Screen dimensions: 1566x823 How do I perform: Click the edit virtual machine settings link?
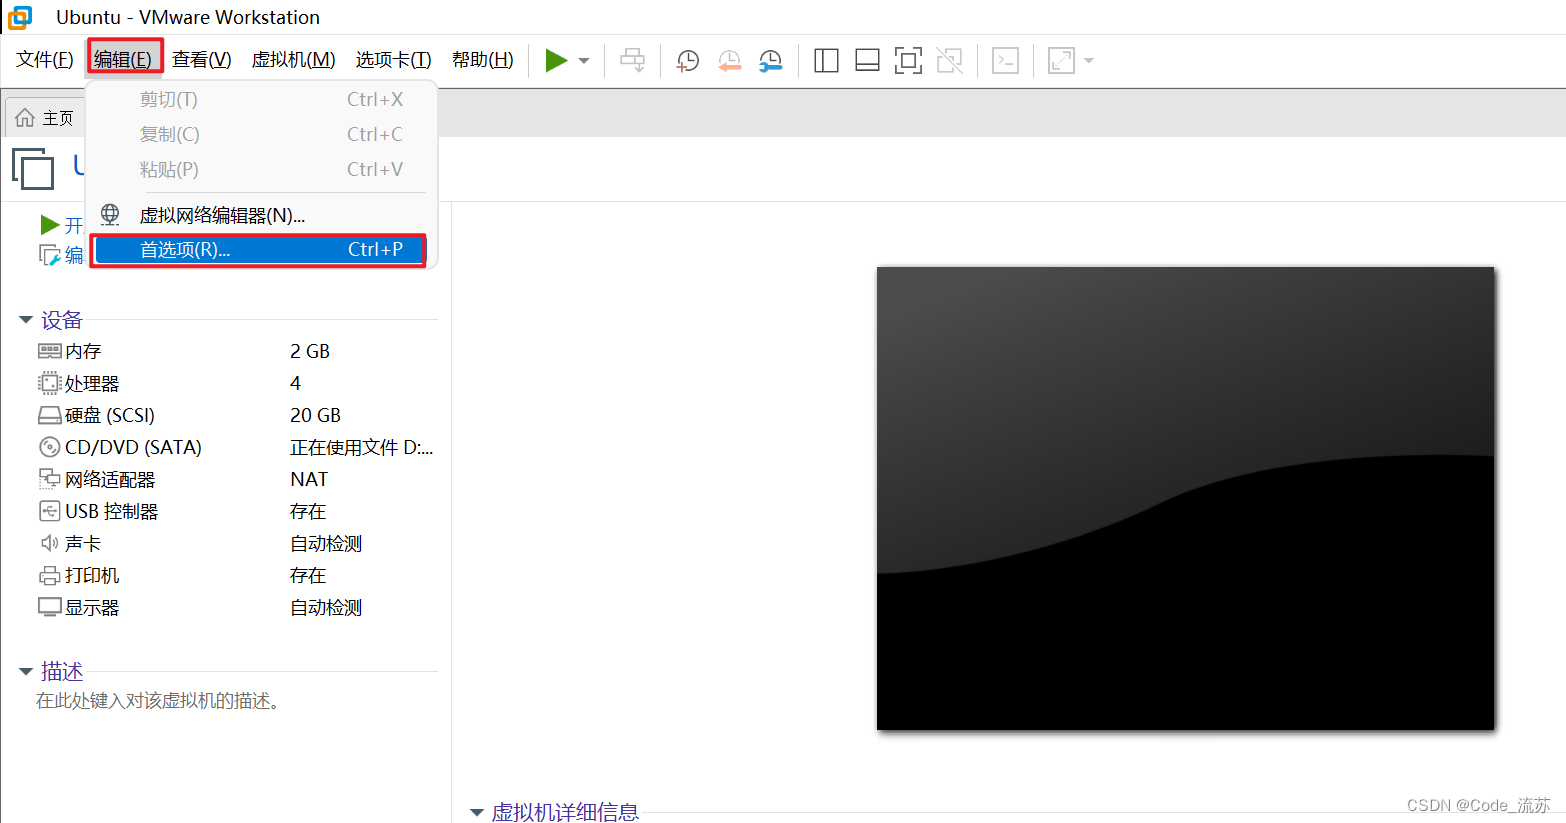coord(62,255)
